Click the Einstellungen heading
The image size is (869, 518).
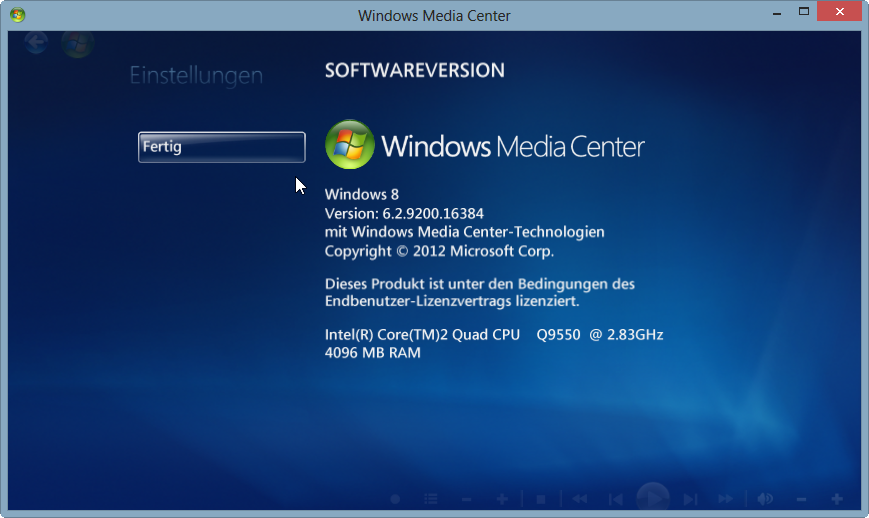[x=196, y=76]
